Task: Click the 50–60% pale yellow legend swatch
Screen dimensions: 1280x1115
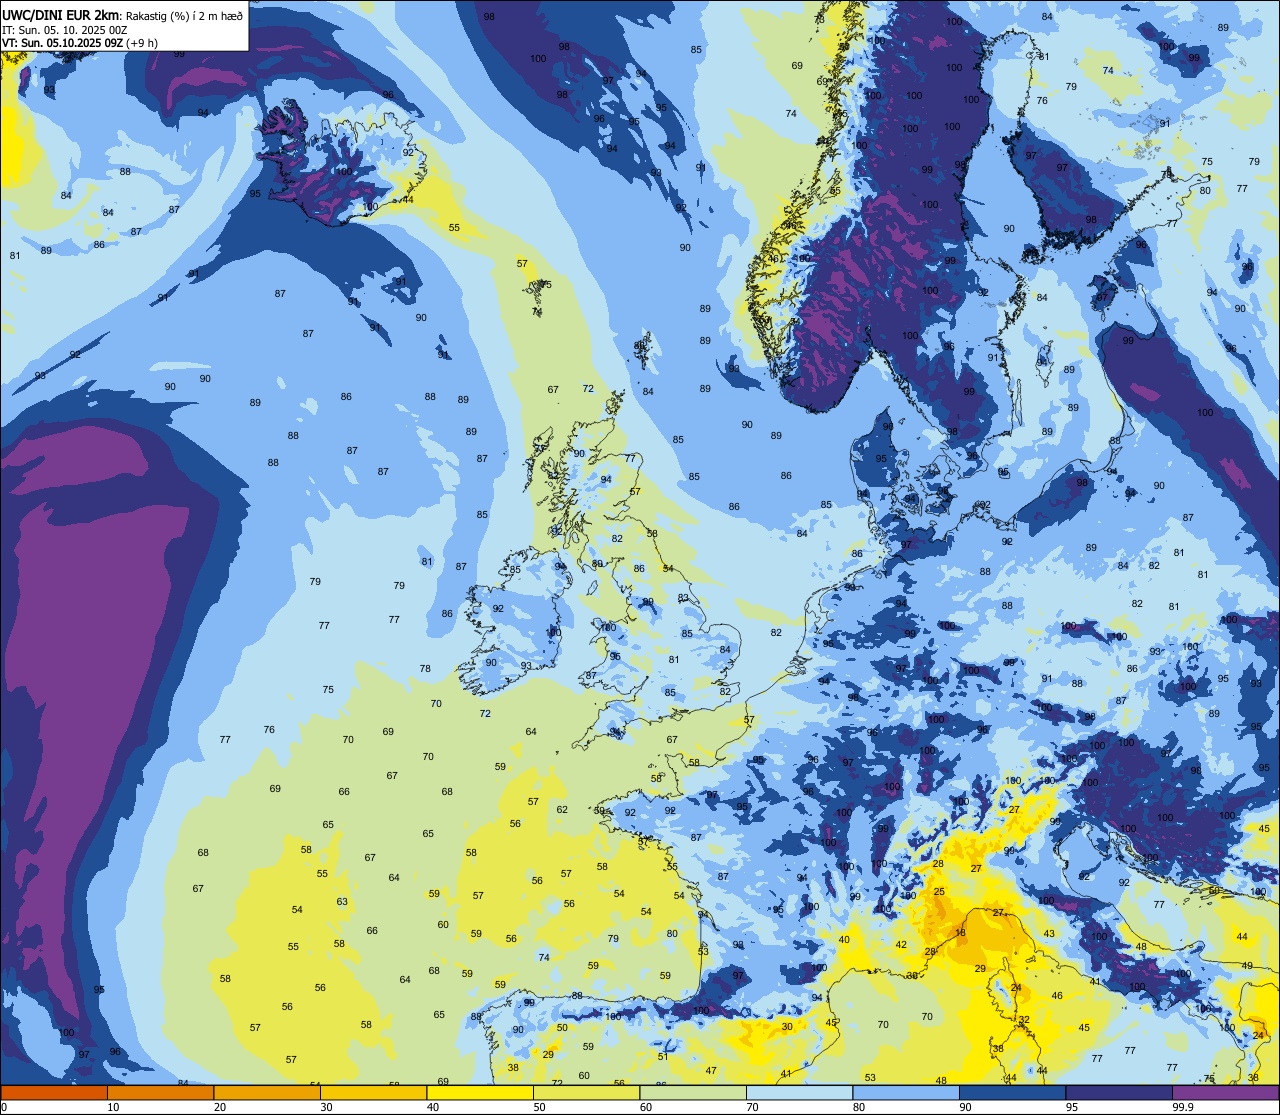Action: (586, 1092)
